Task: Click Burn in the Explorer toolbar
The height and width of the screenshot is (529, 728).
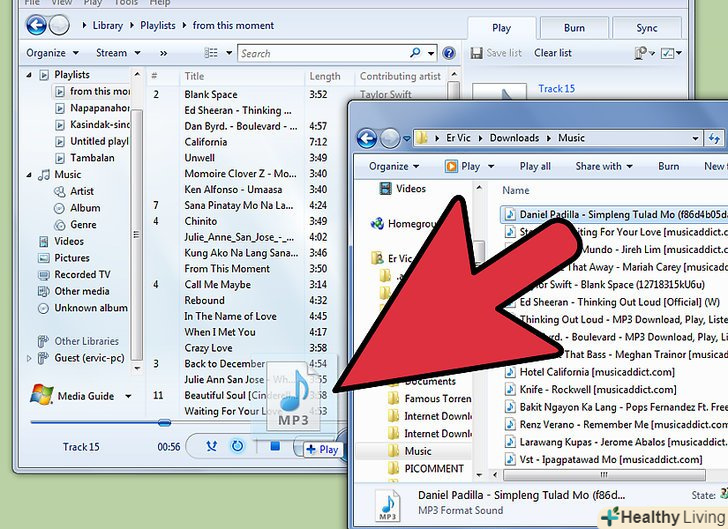Action: (669, 166)
